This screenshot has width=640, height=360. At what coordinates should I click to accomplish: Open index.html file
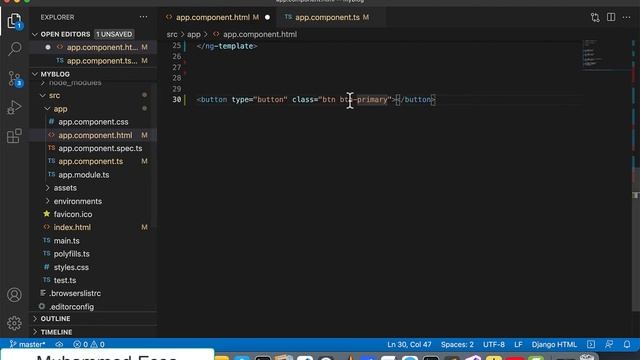tap(72, 227)
